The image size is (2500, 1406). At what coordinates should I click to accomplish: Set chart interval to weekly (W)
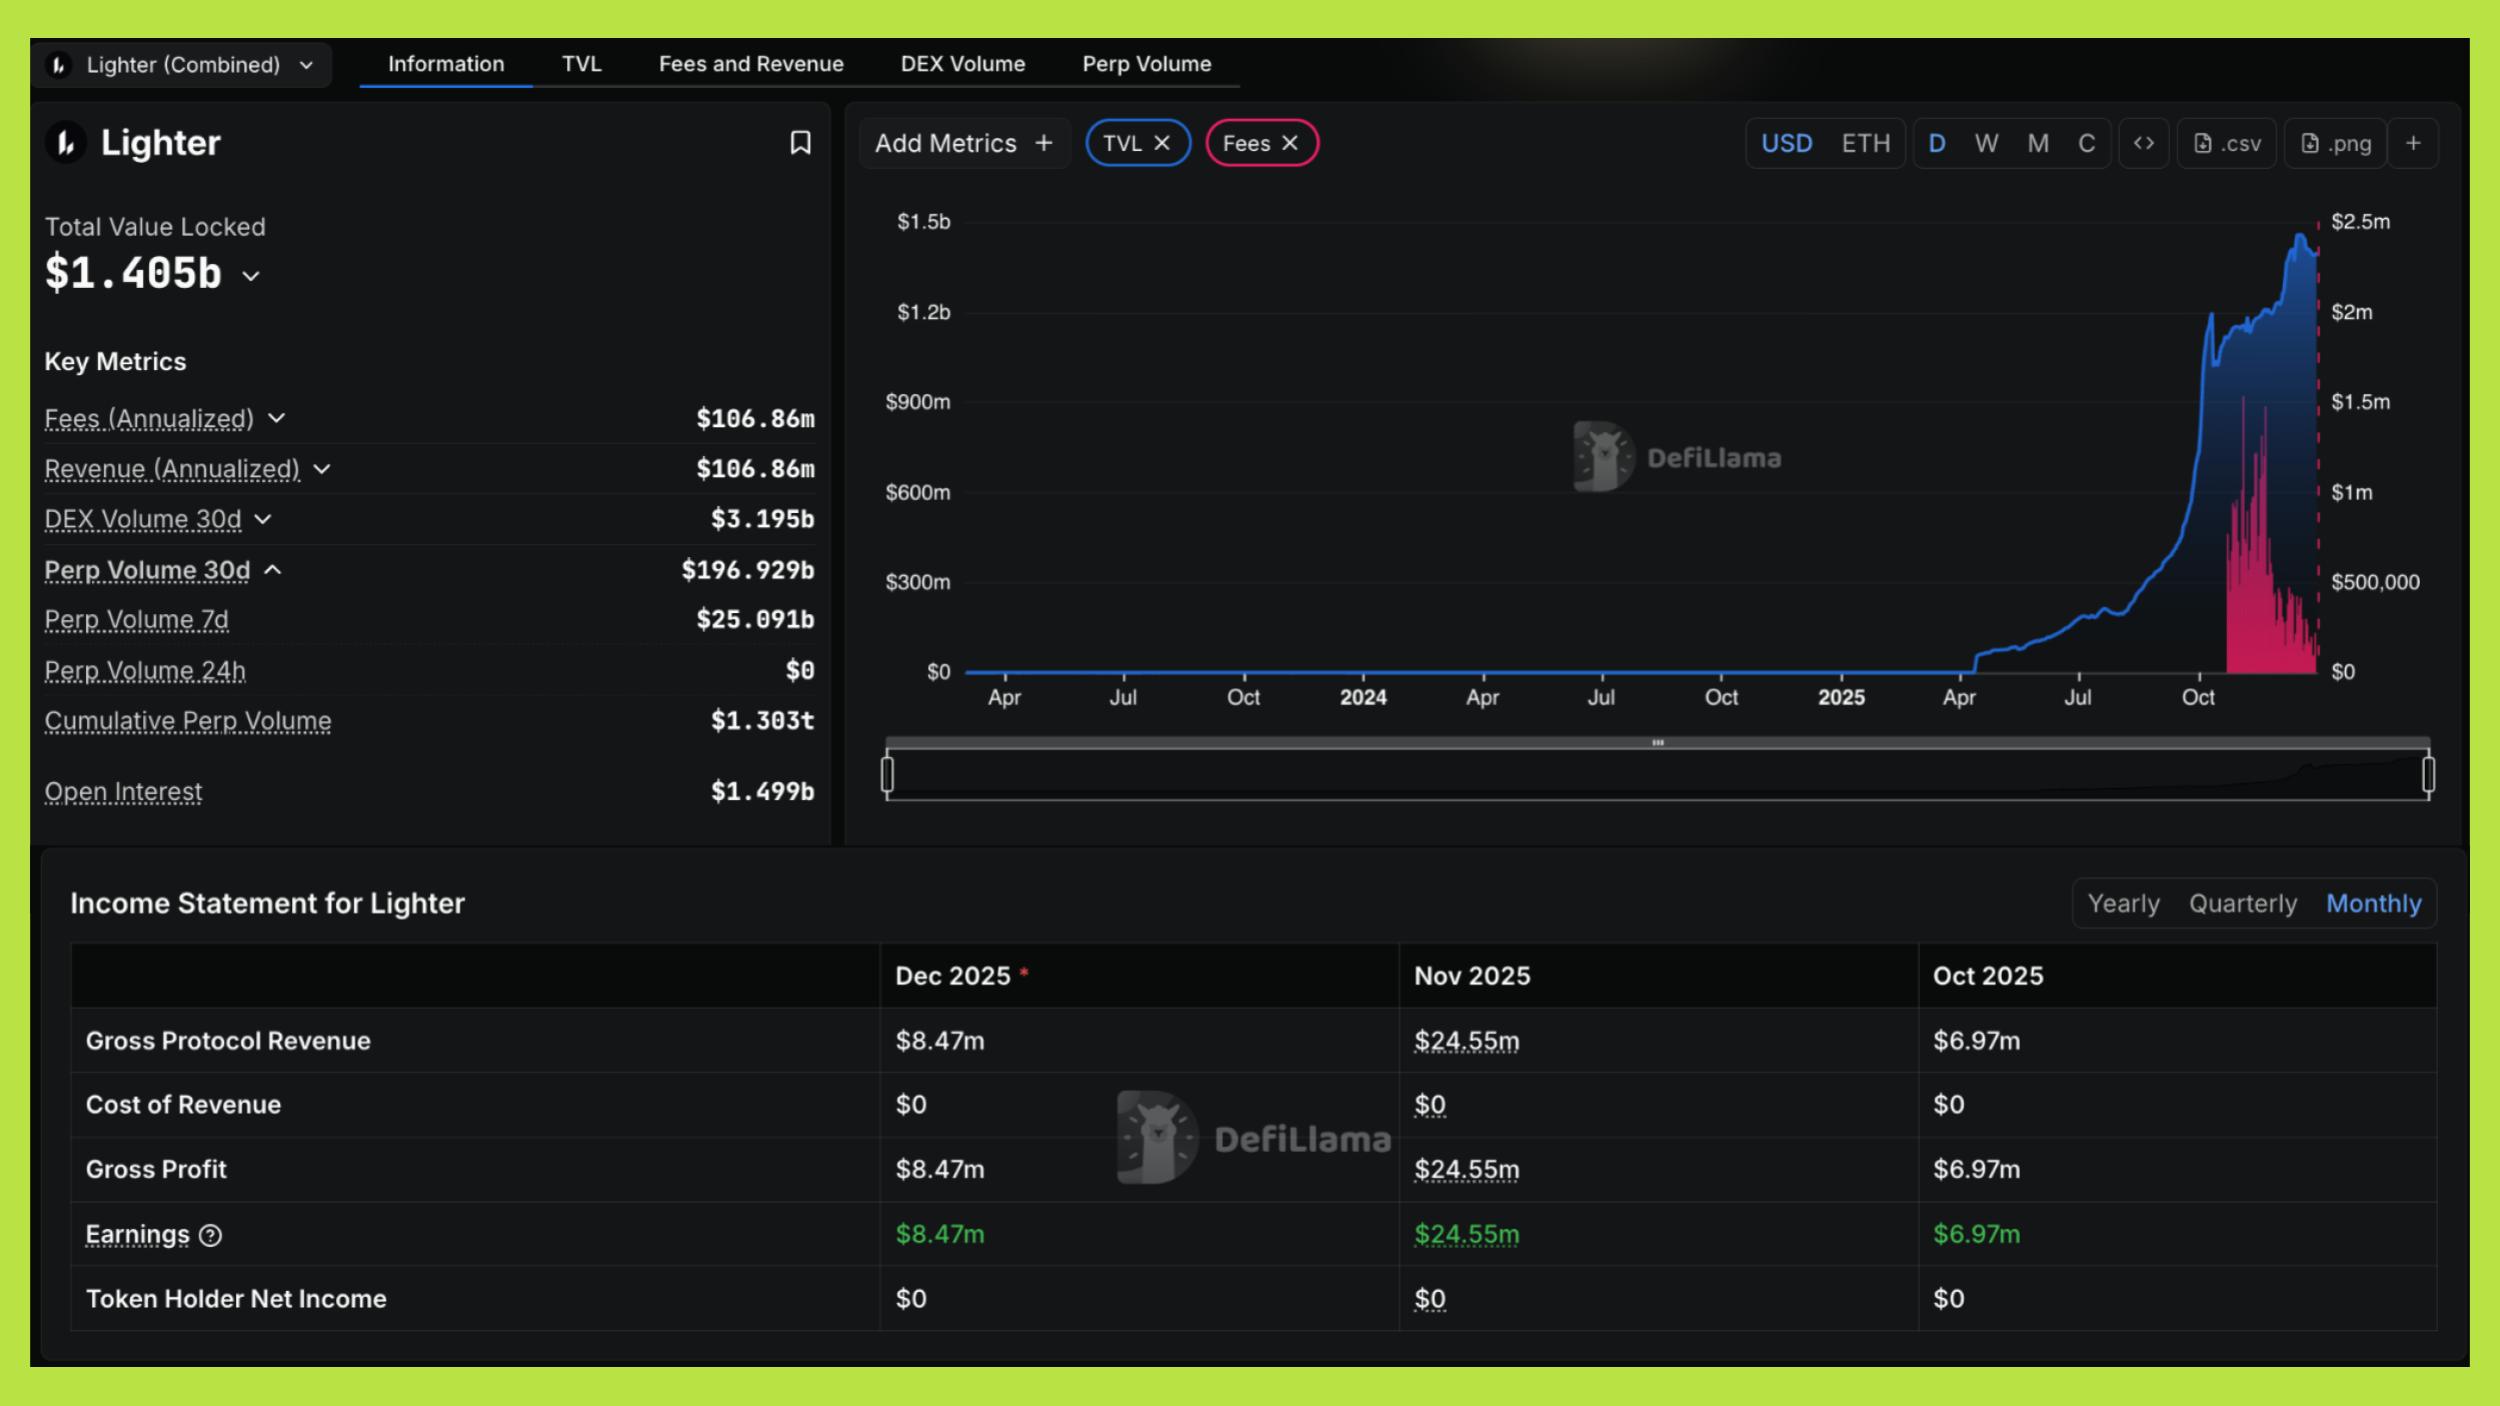pyautogui.click(x=1986, y=143)
